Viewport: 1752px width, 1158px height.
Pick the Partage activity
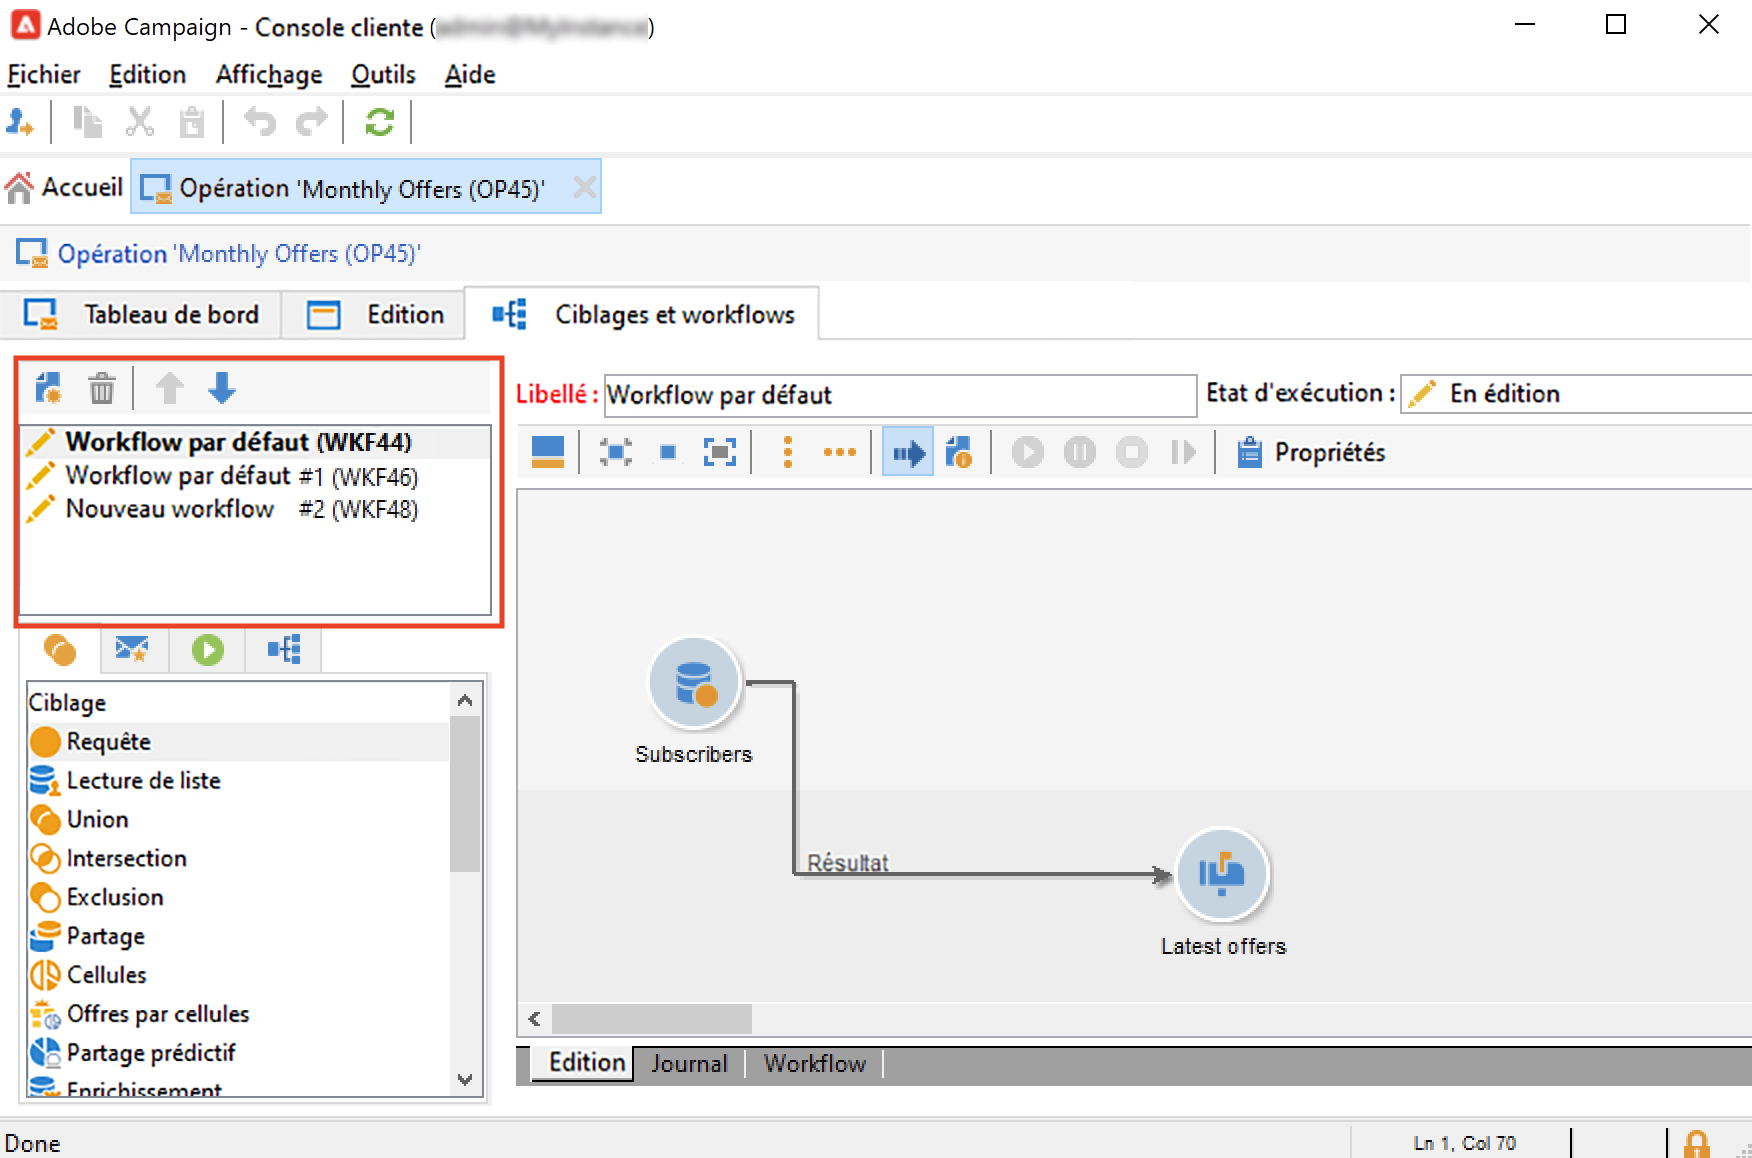[239, 937]
